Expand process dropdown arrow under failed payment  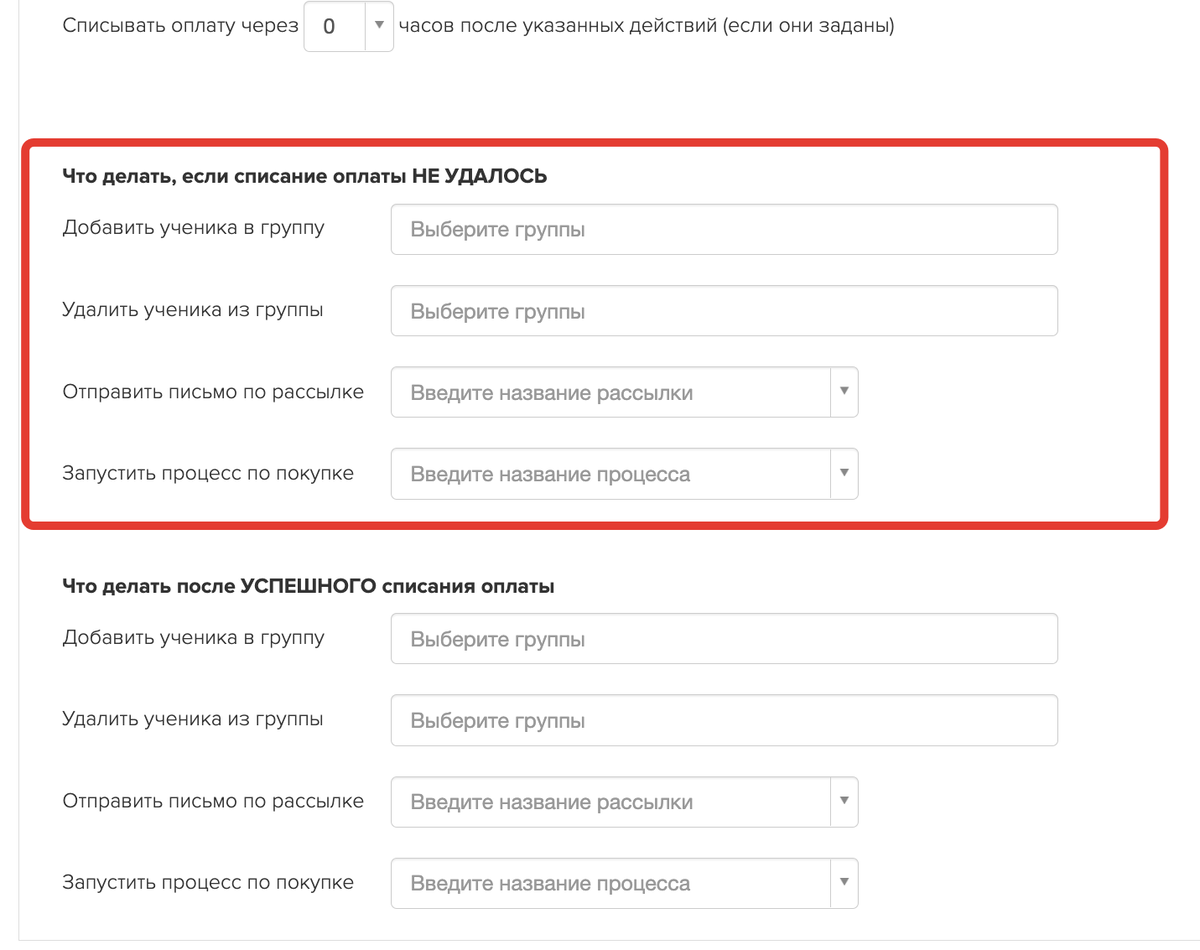click(x=844, y=473)
